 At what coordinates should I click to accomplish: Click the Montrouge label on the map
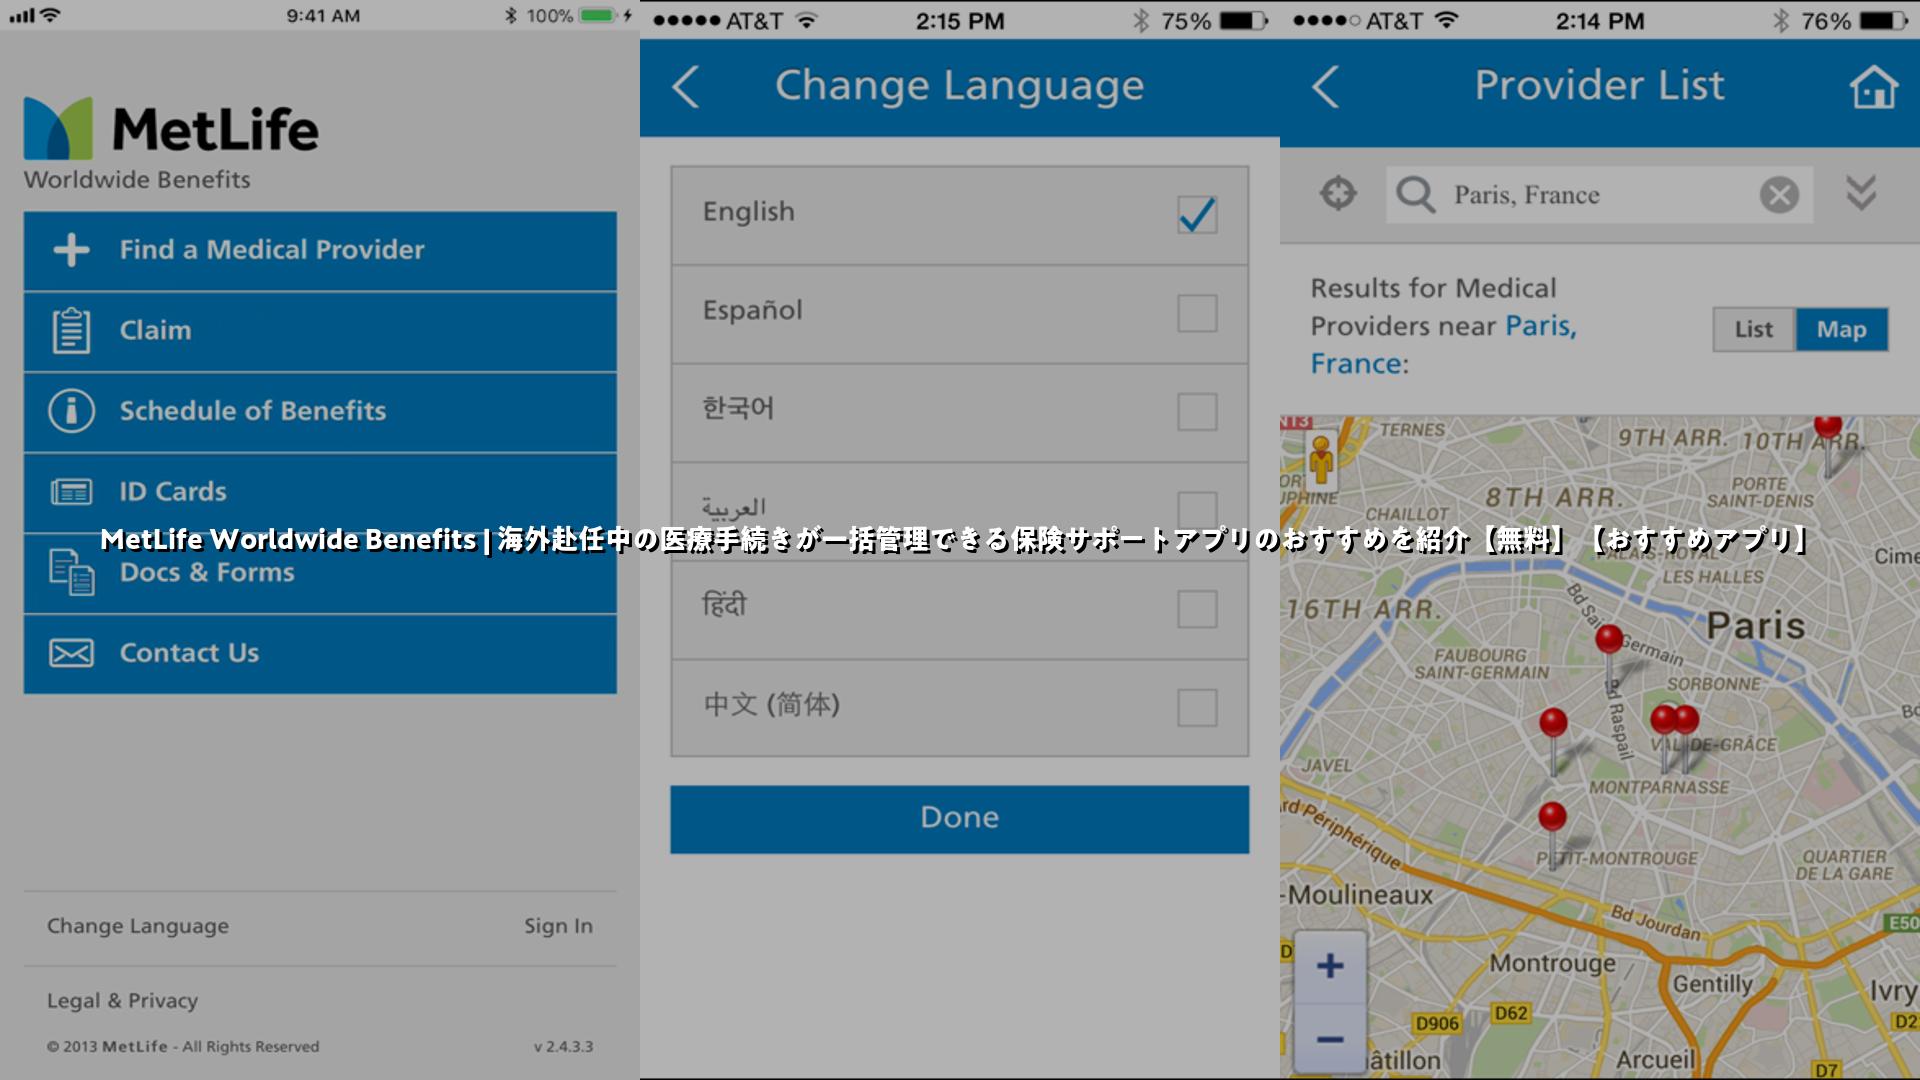(1553, 963)
